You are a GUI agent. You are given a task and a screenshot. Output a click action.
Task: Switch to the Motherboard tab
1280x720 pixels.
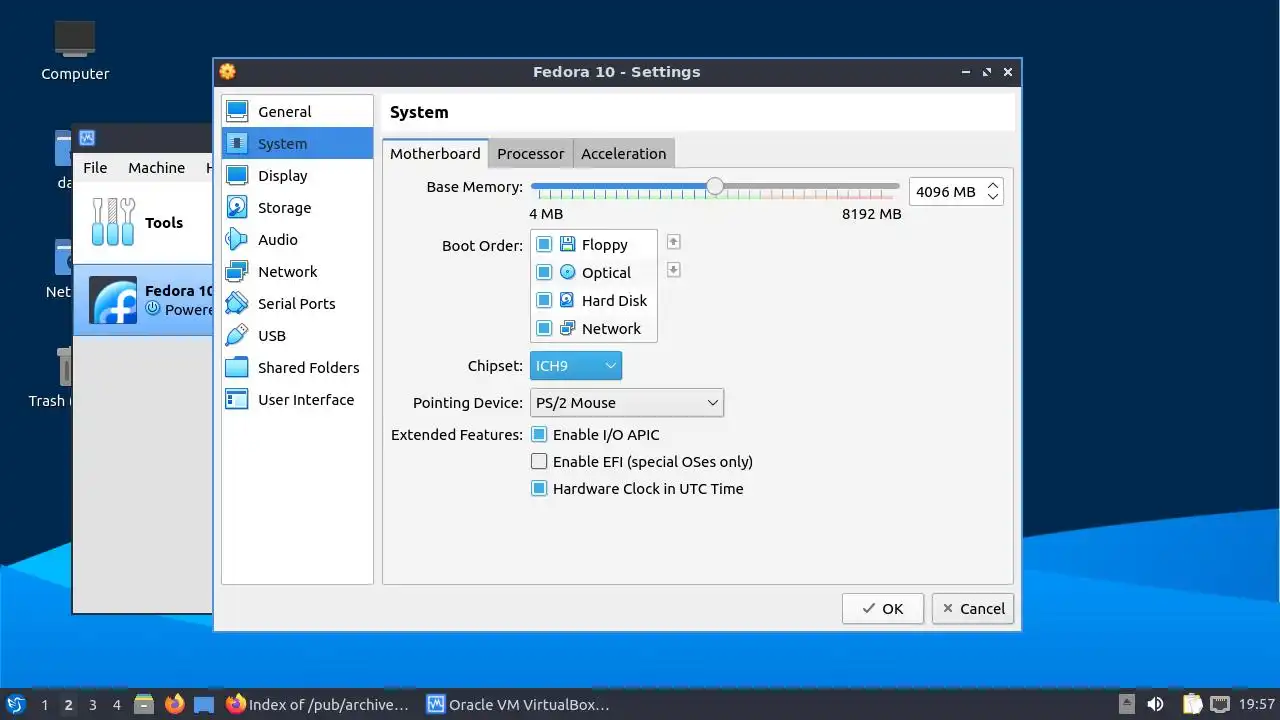435,154
